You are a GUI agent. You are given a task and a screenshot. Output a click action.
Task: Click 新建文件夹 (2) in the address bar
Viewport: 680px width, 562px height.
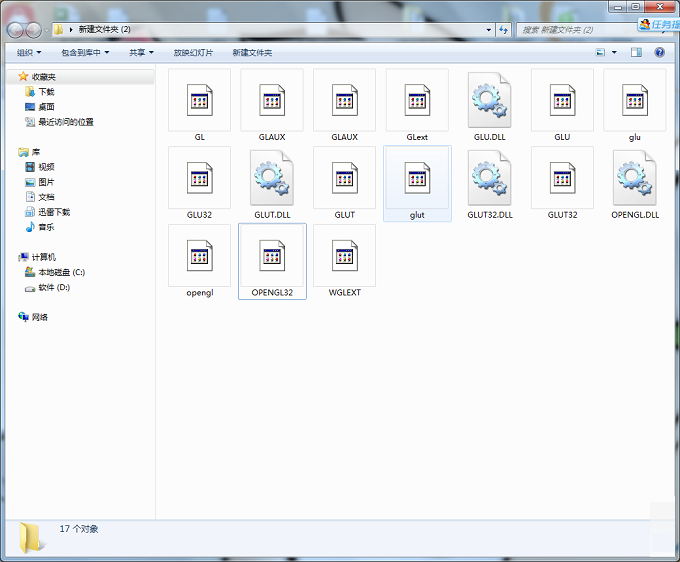(x=105, y=29)
